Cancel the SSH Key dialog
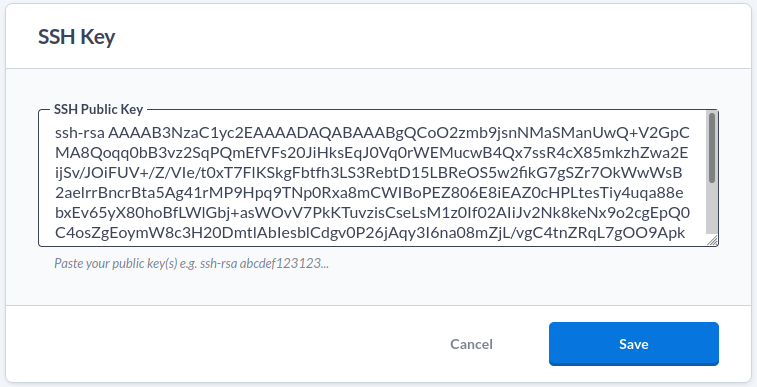The image size is (757, 387). point(471,344)
